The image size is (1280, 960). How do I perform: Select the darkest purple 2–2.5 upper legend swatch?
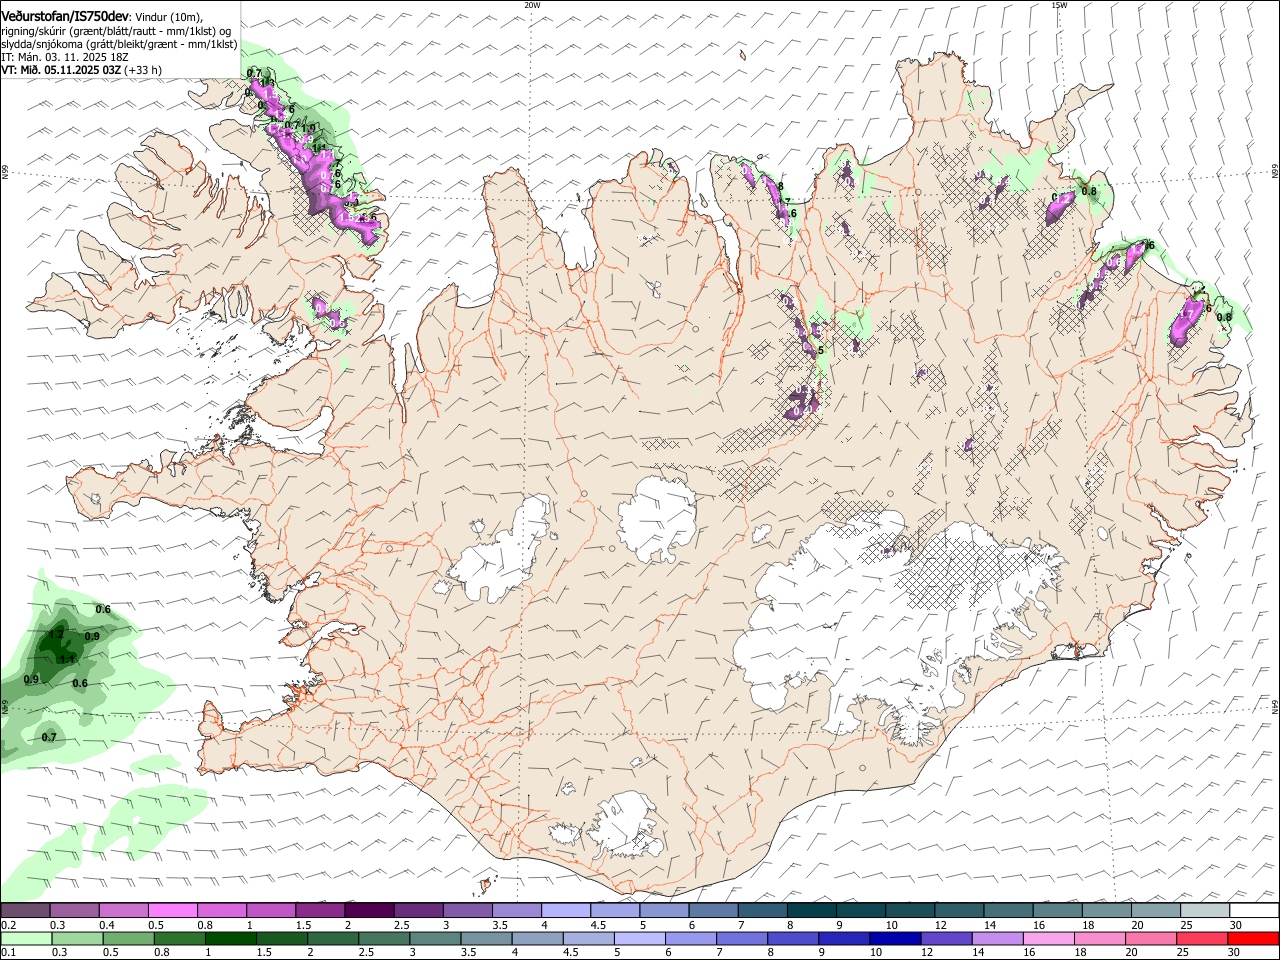click(x=369, y=911)
